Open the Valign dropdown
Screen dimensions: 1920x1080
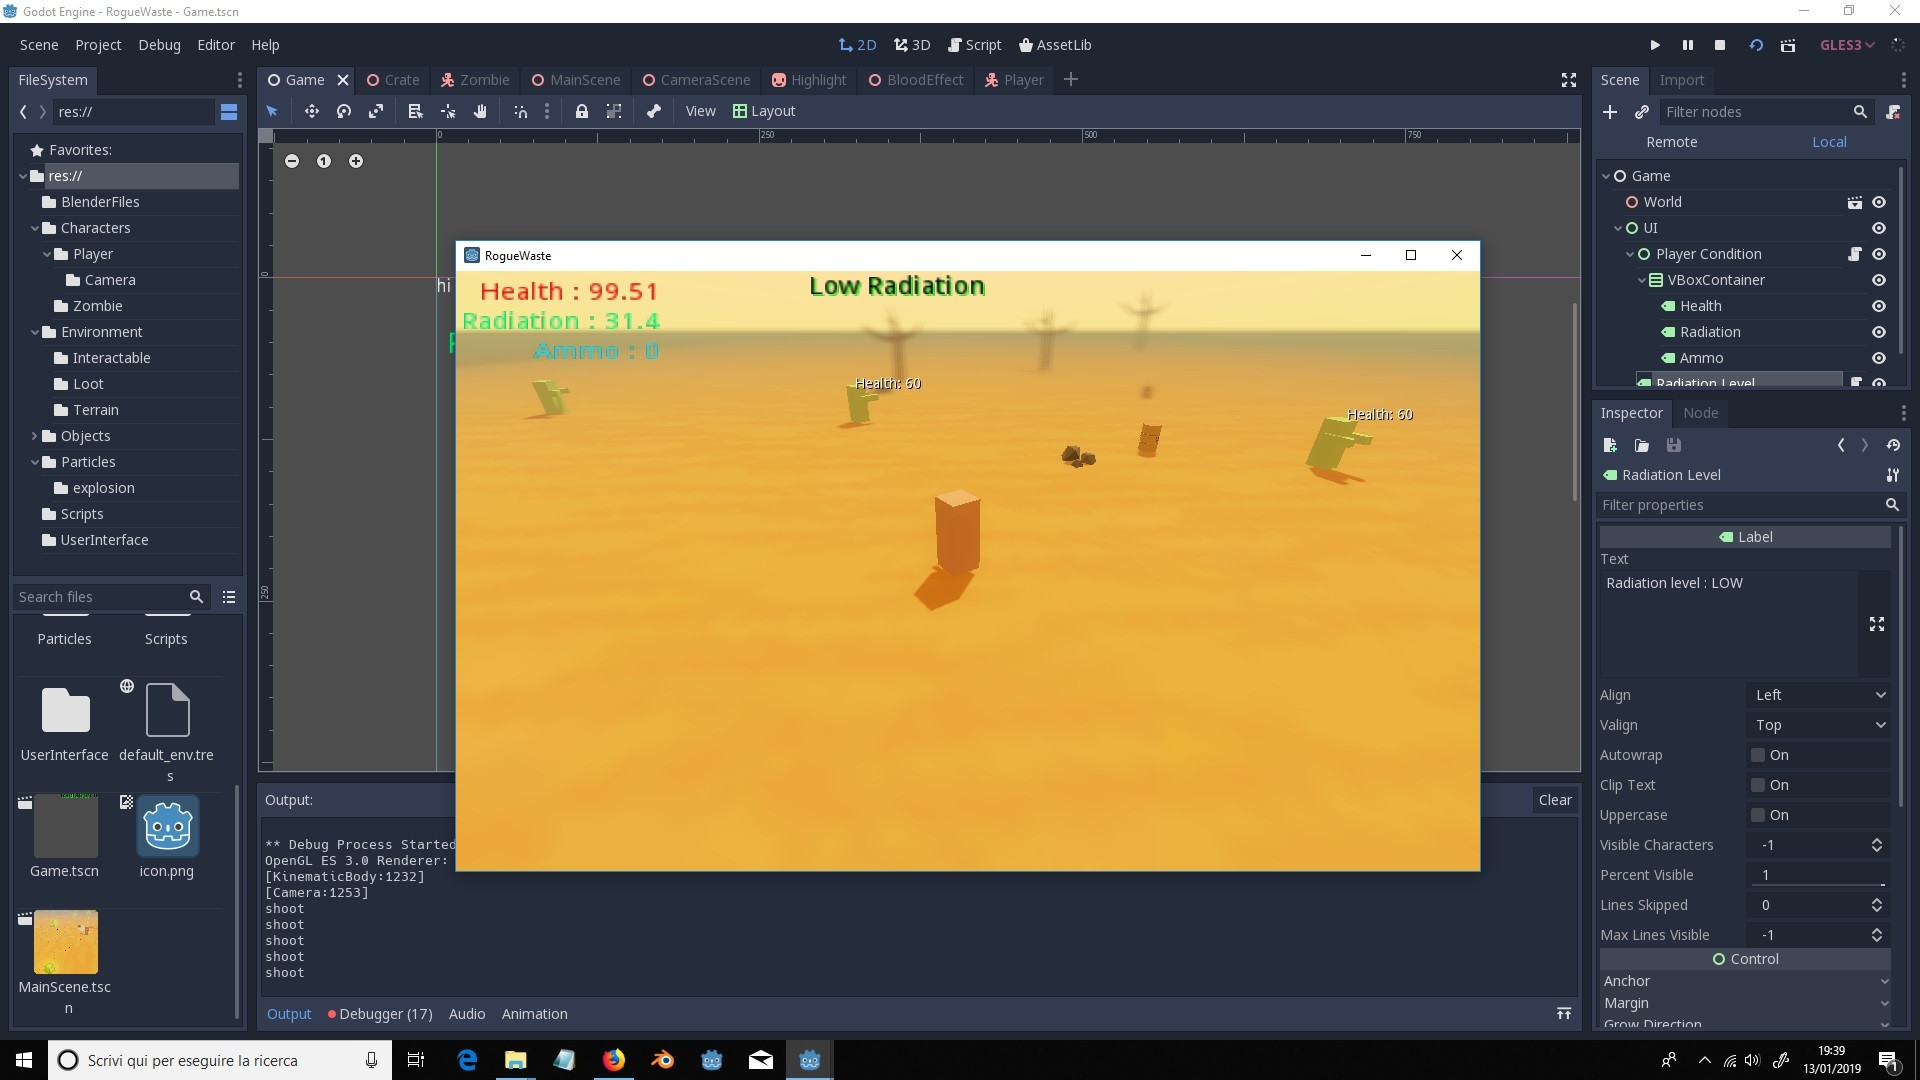(x=1819, y=725)
